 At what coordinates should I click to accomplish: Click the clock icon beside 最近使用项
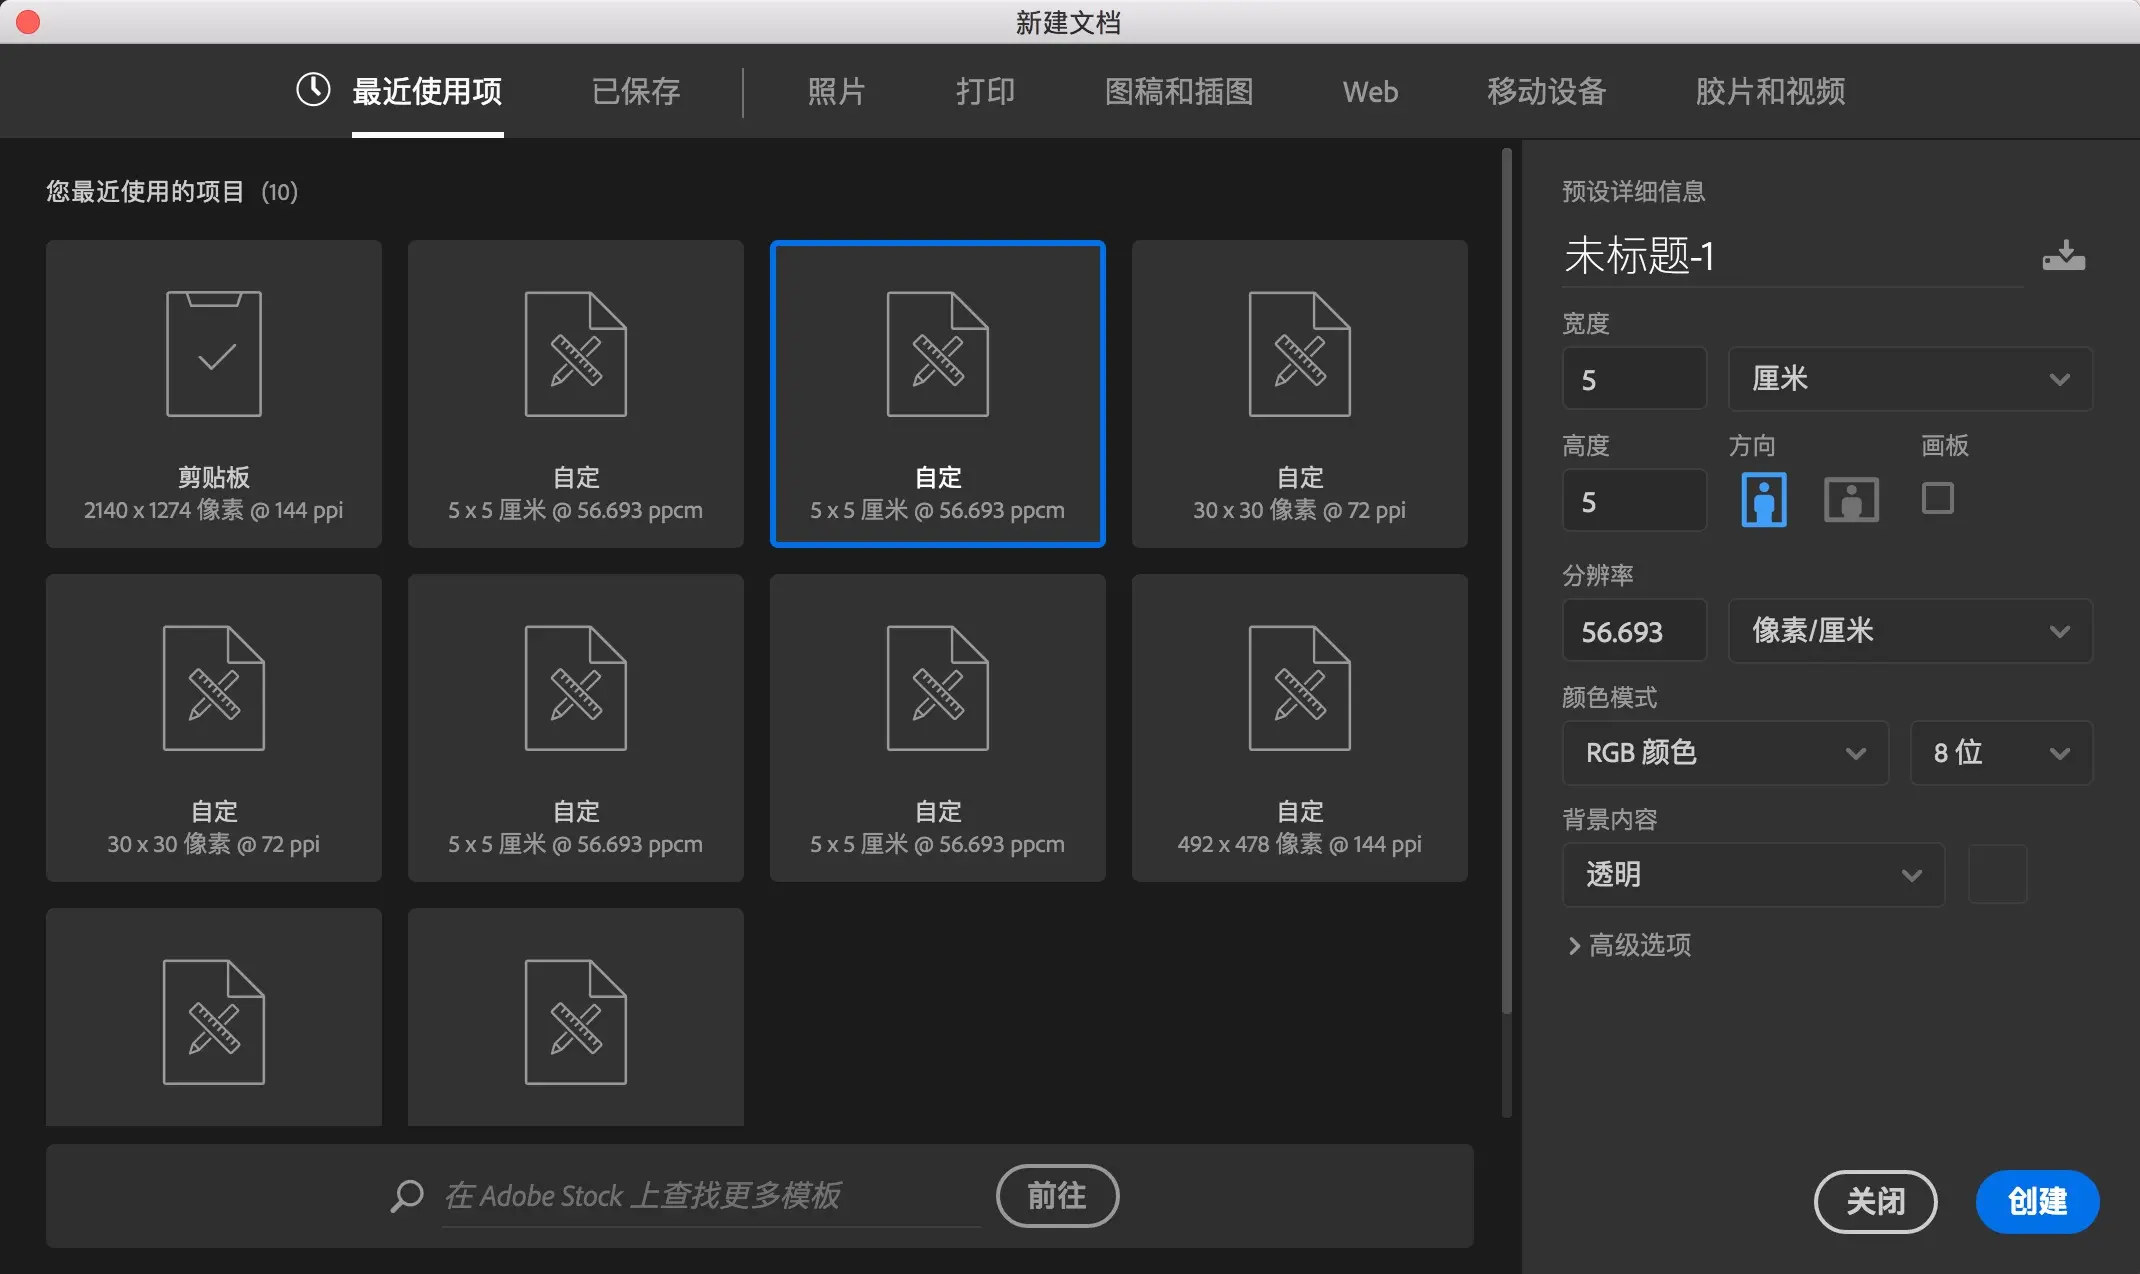[311, 90]
